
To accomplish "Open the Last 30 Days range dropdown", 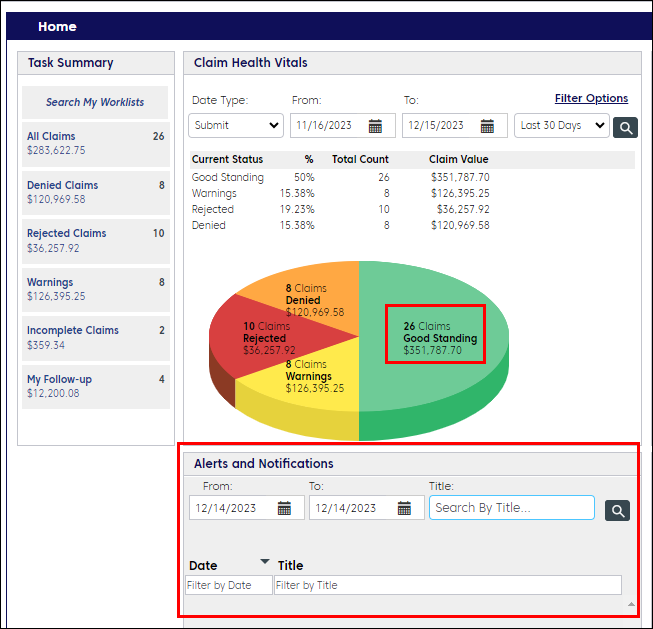I will click(x=561, y=126).
